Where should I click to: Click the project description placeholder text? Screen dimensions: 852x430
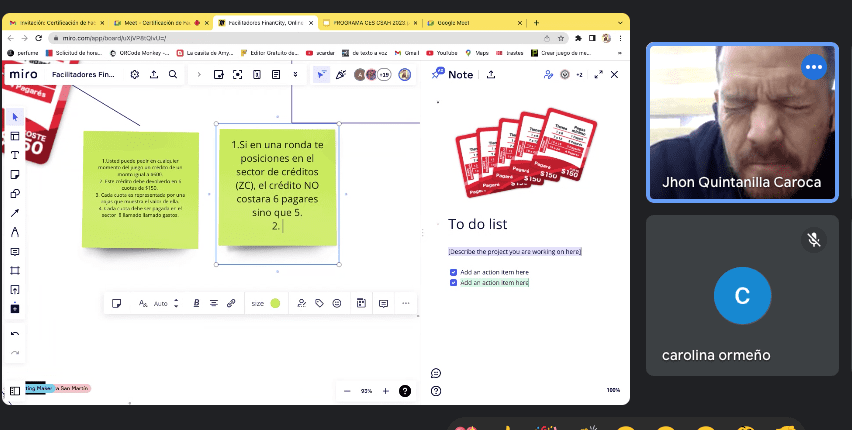tap(515, 252)
